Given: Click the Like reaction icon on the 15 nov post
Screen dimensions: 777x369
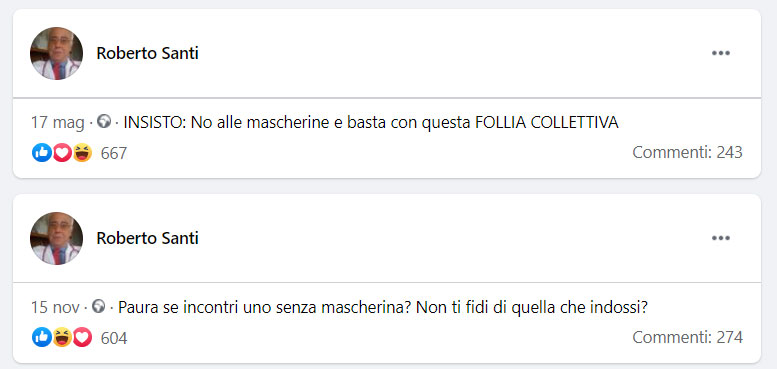Looking at the screenshot, I should click(x=42, y=337).
